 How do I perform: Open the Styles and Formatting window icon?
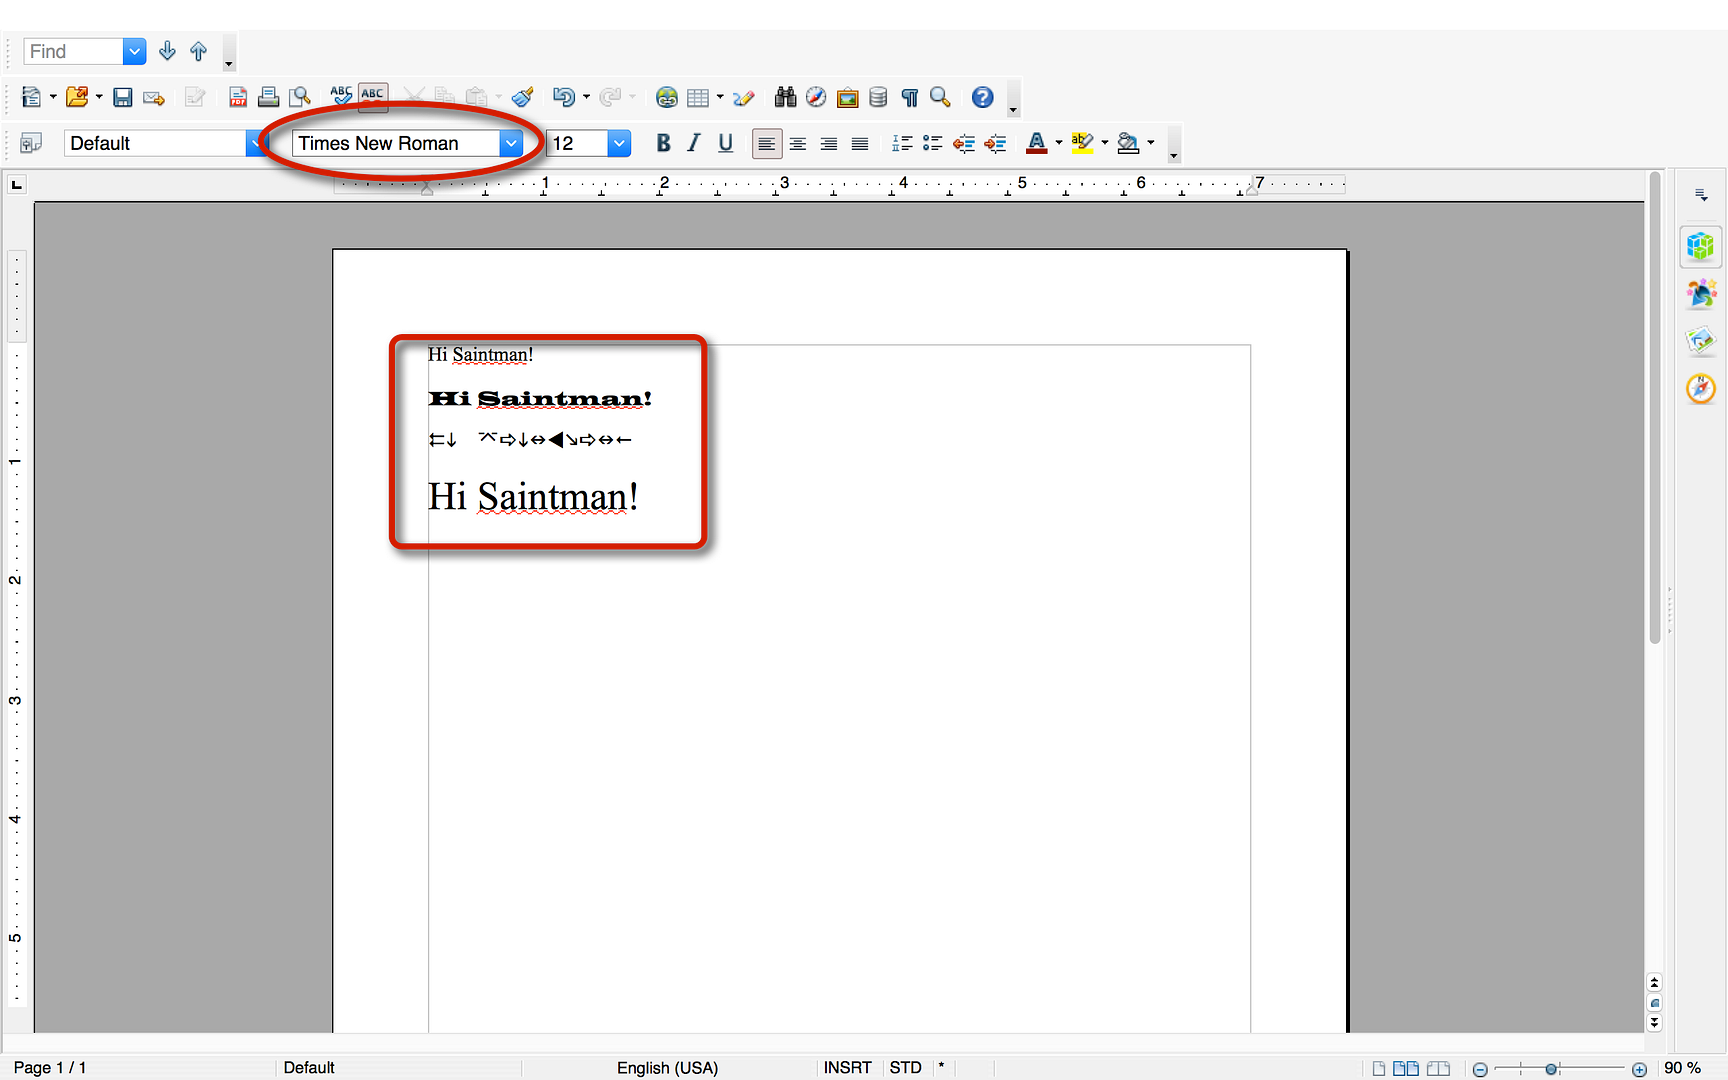click(31, 143)
